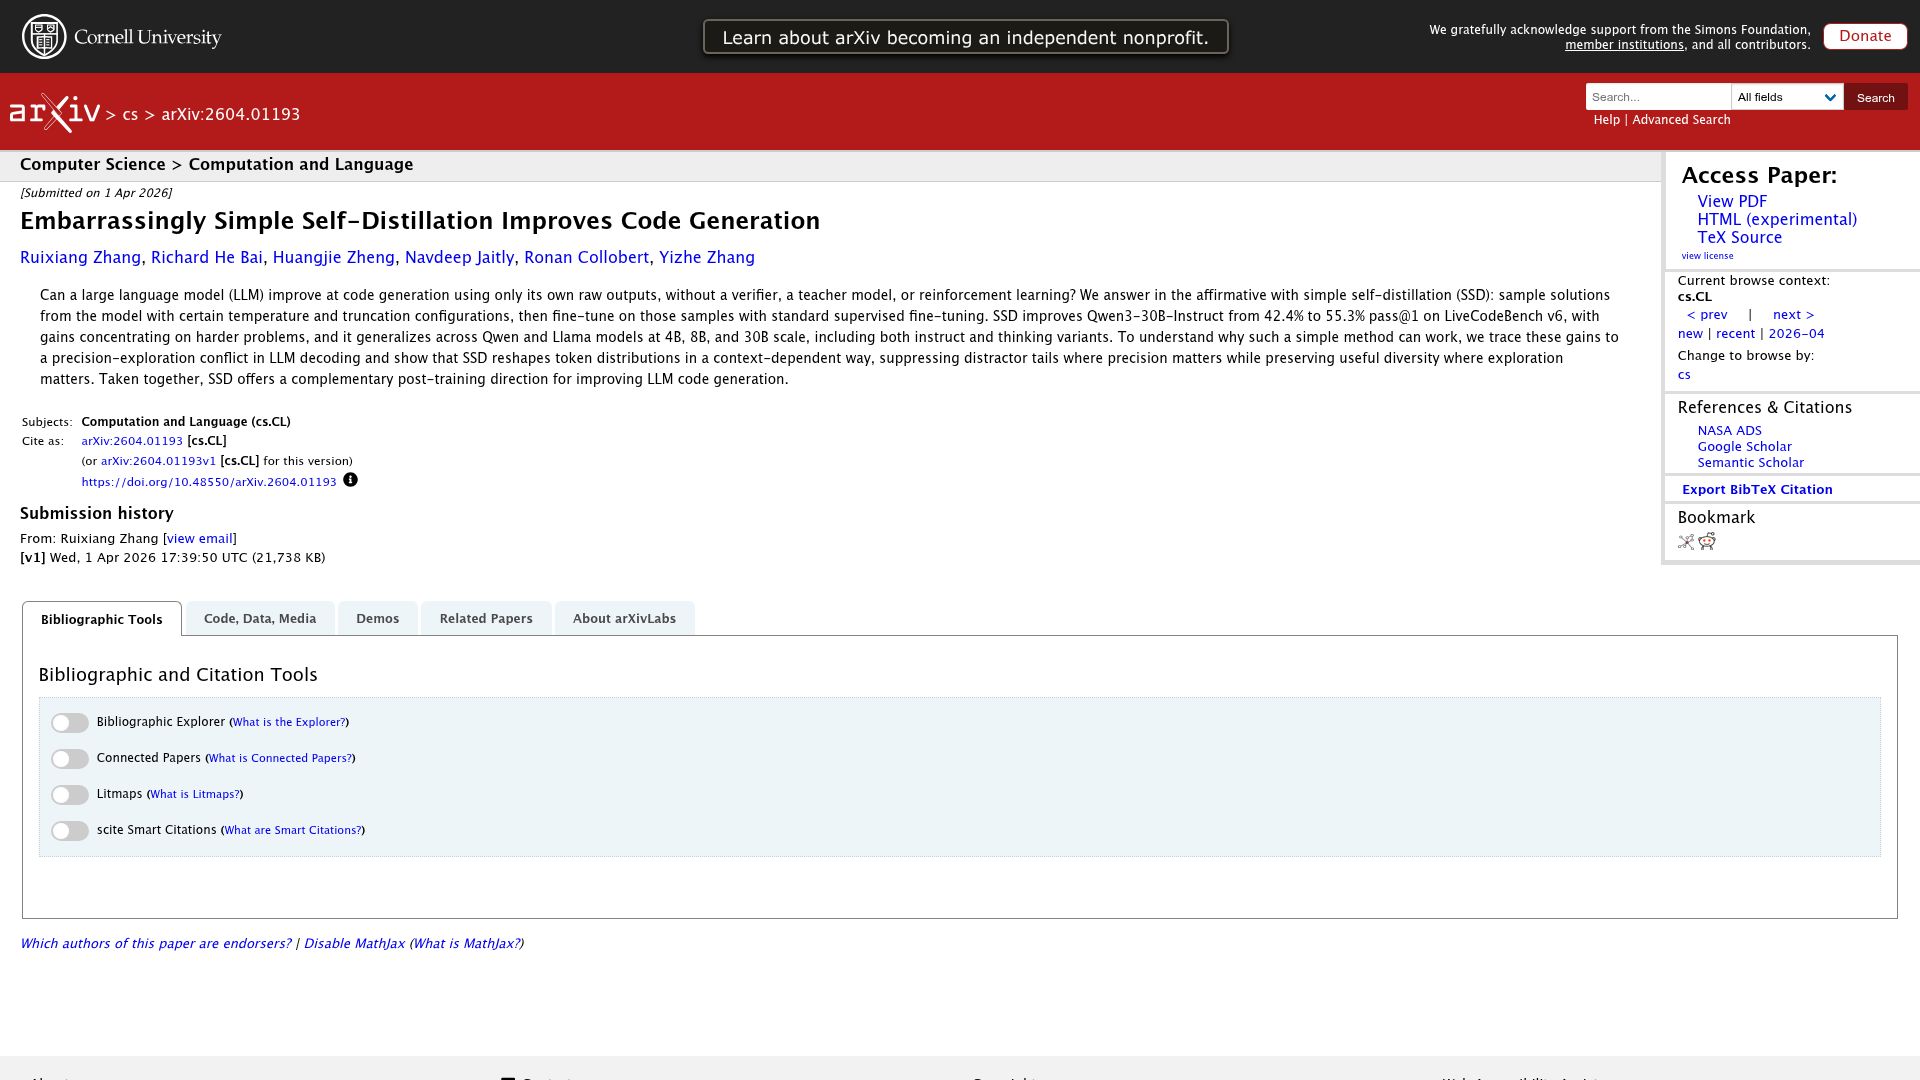Open Semantic Scholar link
1920x1080 pixels.
(x=1750, y=463)
